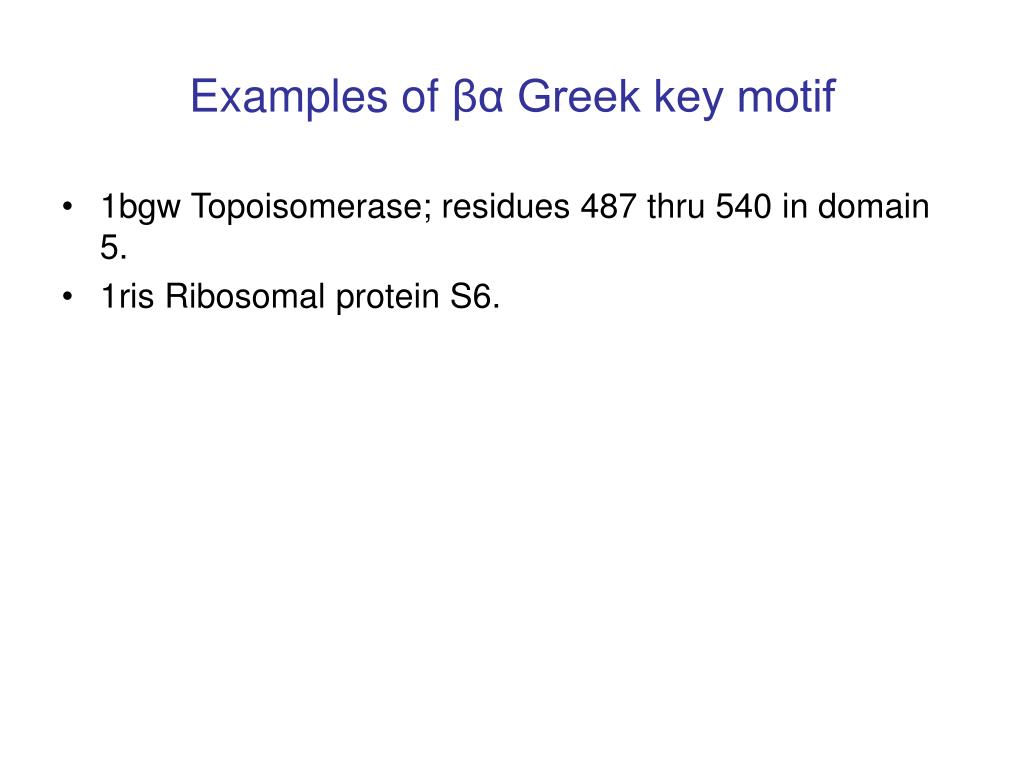
Task: Select the '1ris' PDB code text
Action: tap(127, 296)
